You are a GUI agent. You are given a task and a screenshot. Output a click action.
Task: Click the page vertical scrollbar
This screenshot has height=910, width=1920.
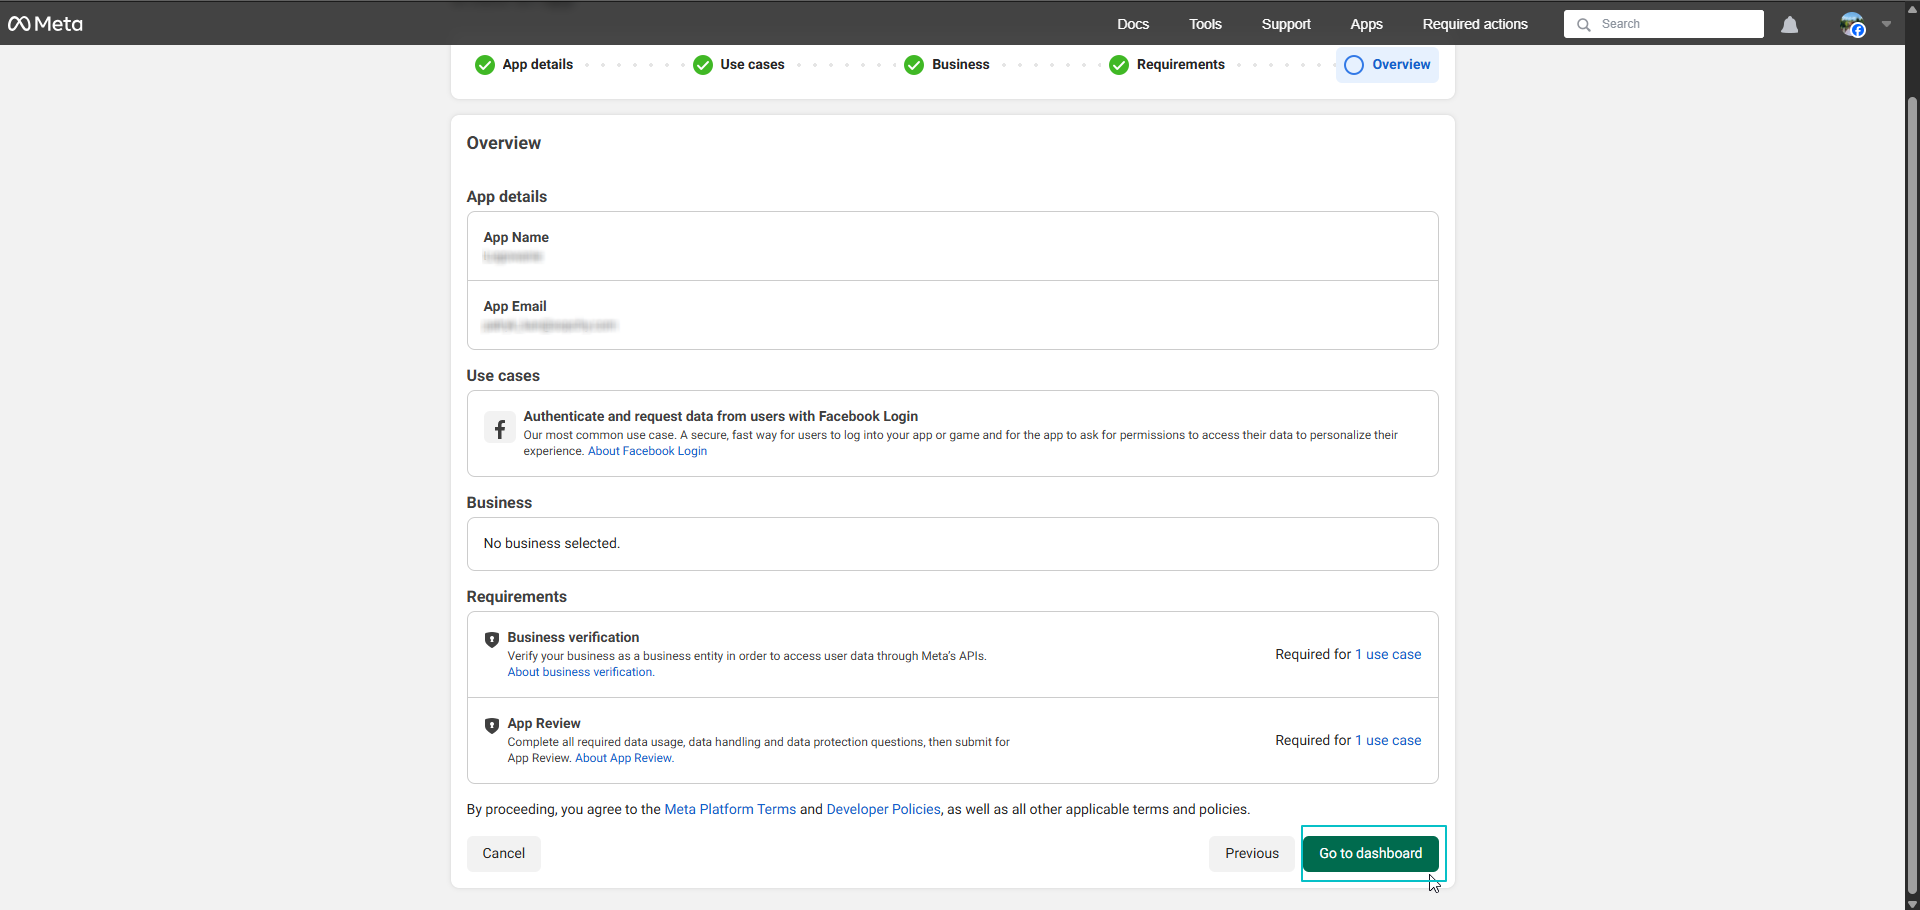pyautogui.click(x=1912, y=490)
